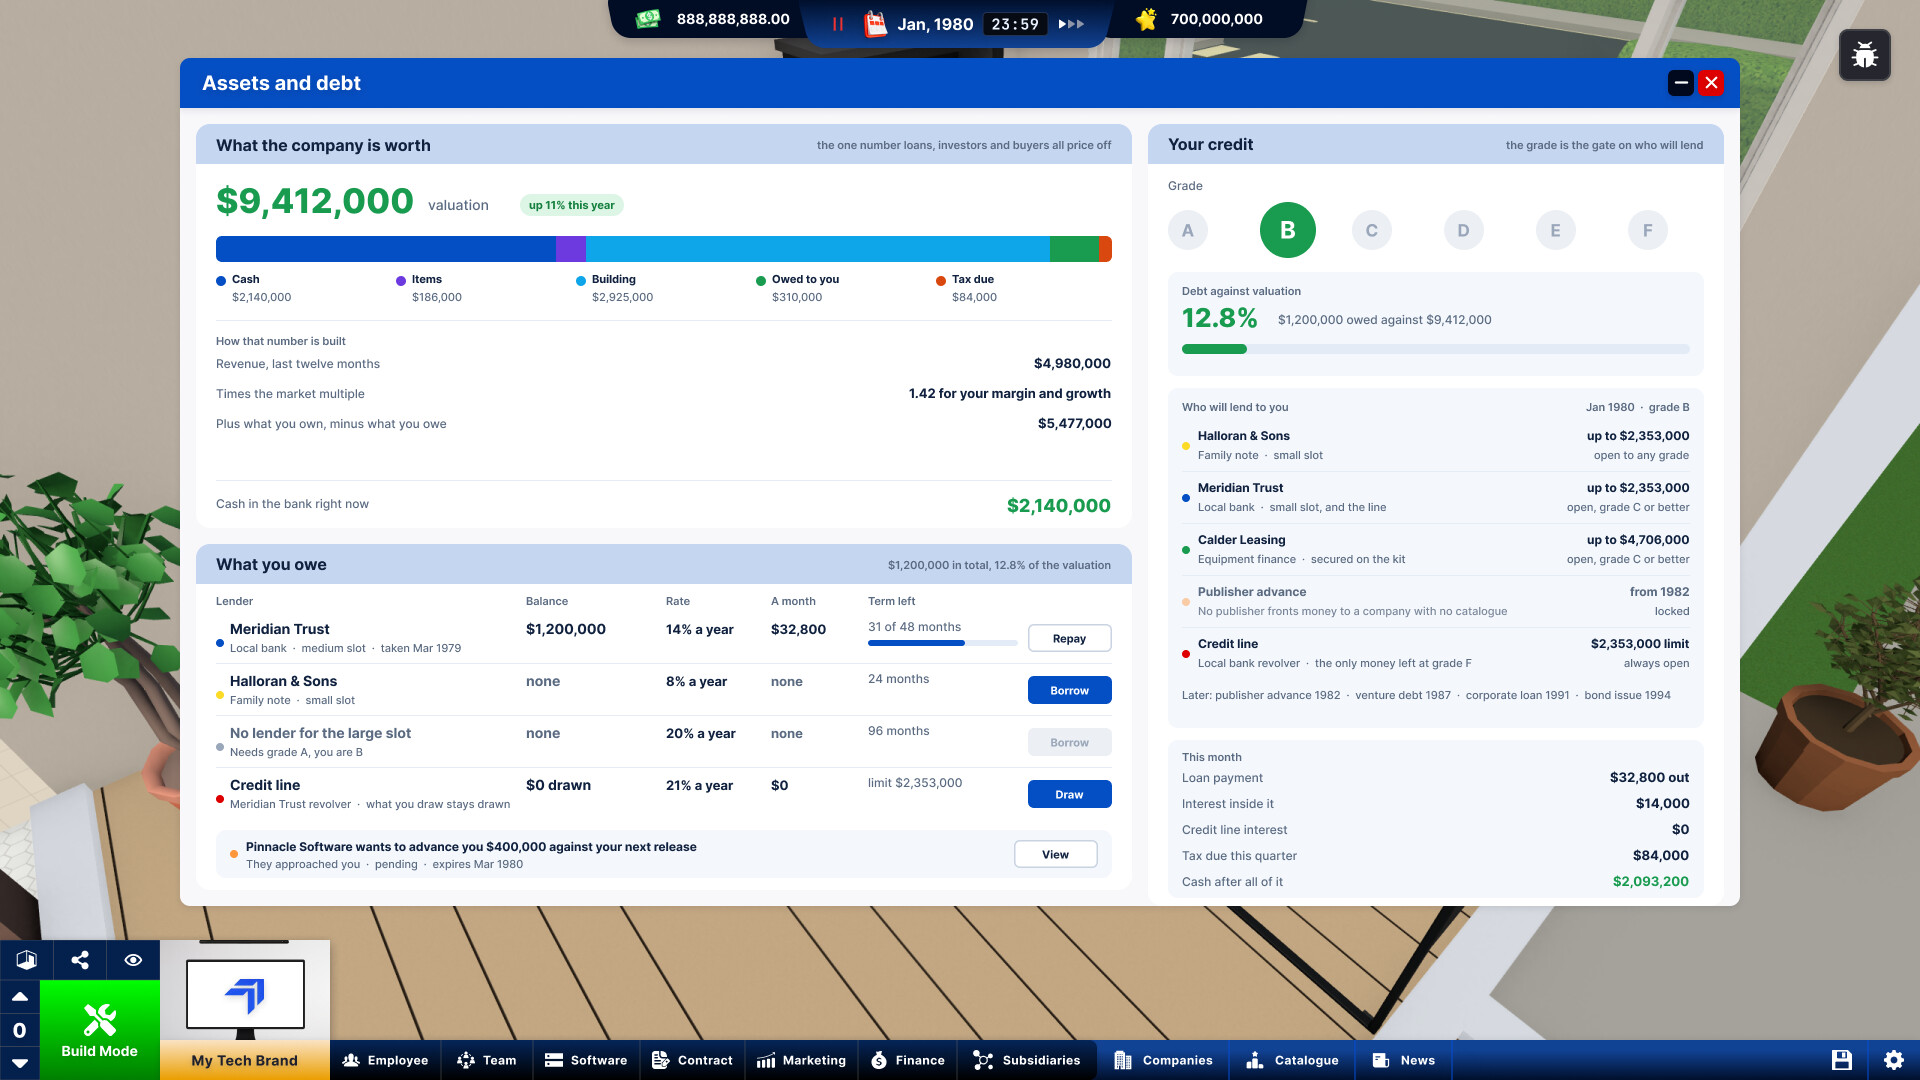Viewport: 1920px width, 1080px height.
Task: Close the Assets and debt window
Action: pos(1711,83)
